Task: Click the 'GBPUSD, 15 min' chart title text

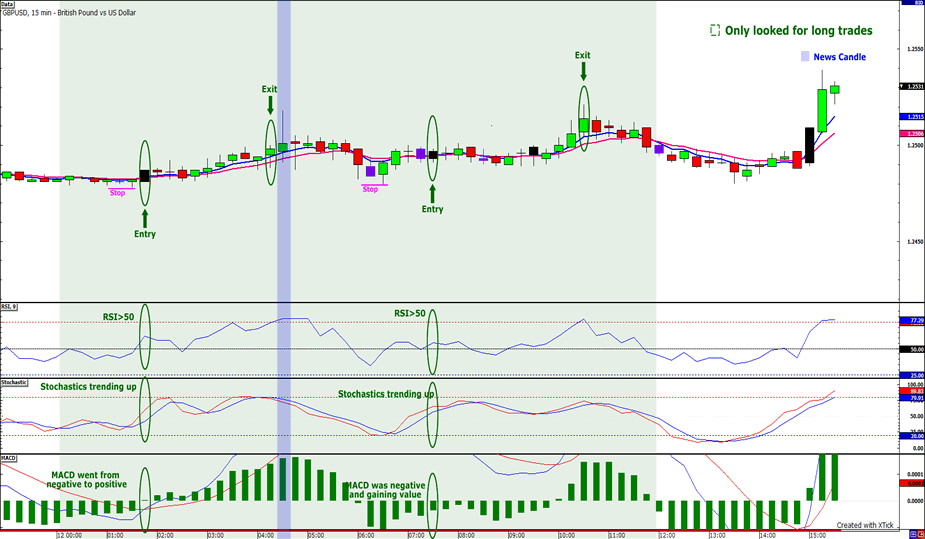Action: click(x=69, y=12)
